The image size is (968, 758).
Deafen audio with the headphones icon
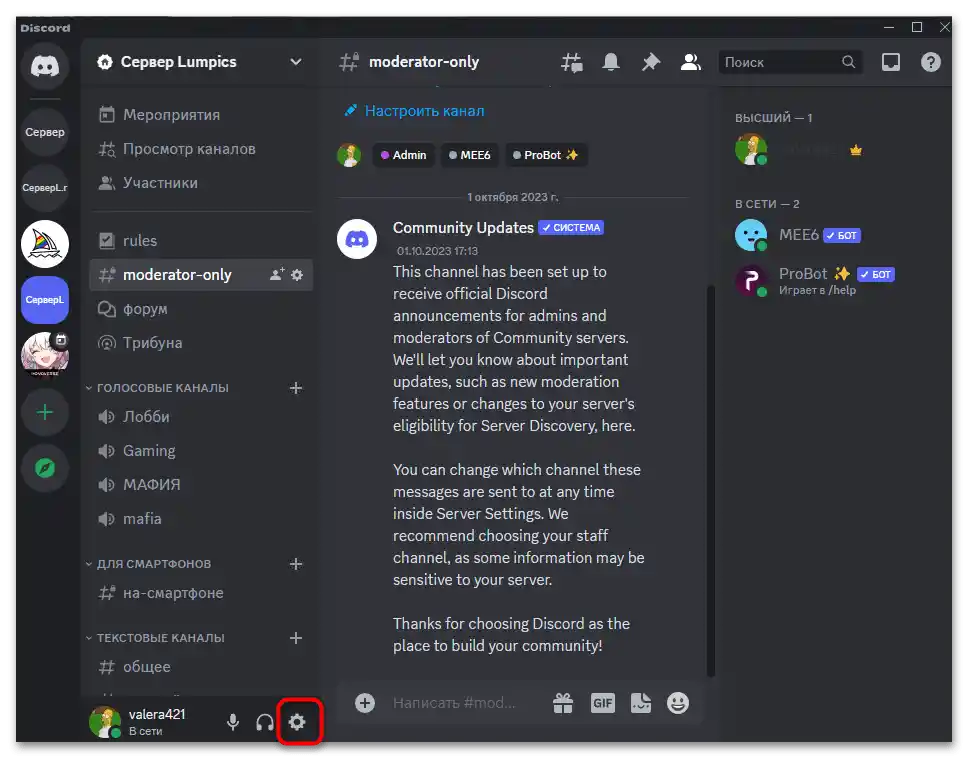click(x=265, y=722)
